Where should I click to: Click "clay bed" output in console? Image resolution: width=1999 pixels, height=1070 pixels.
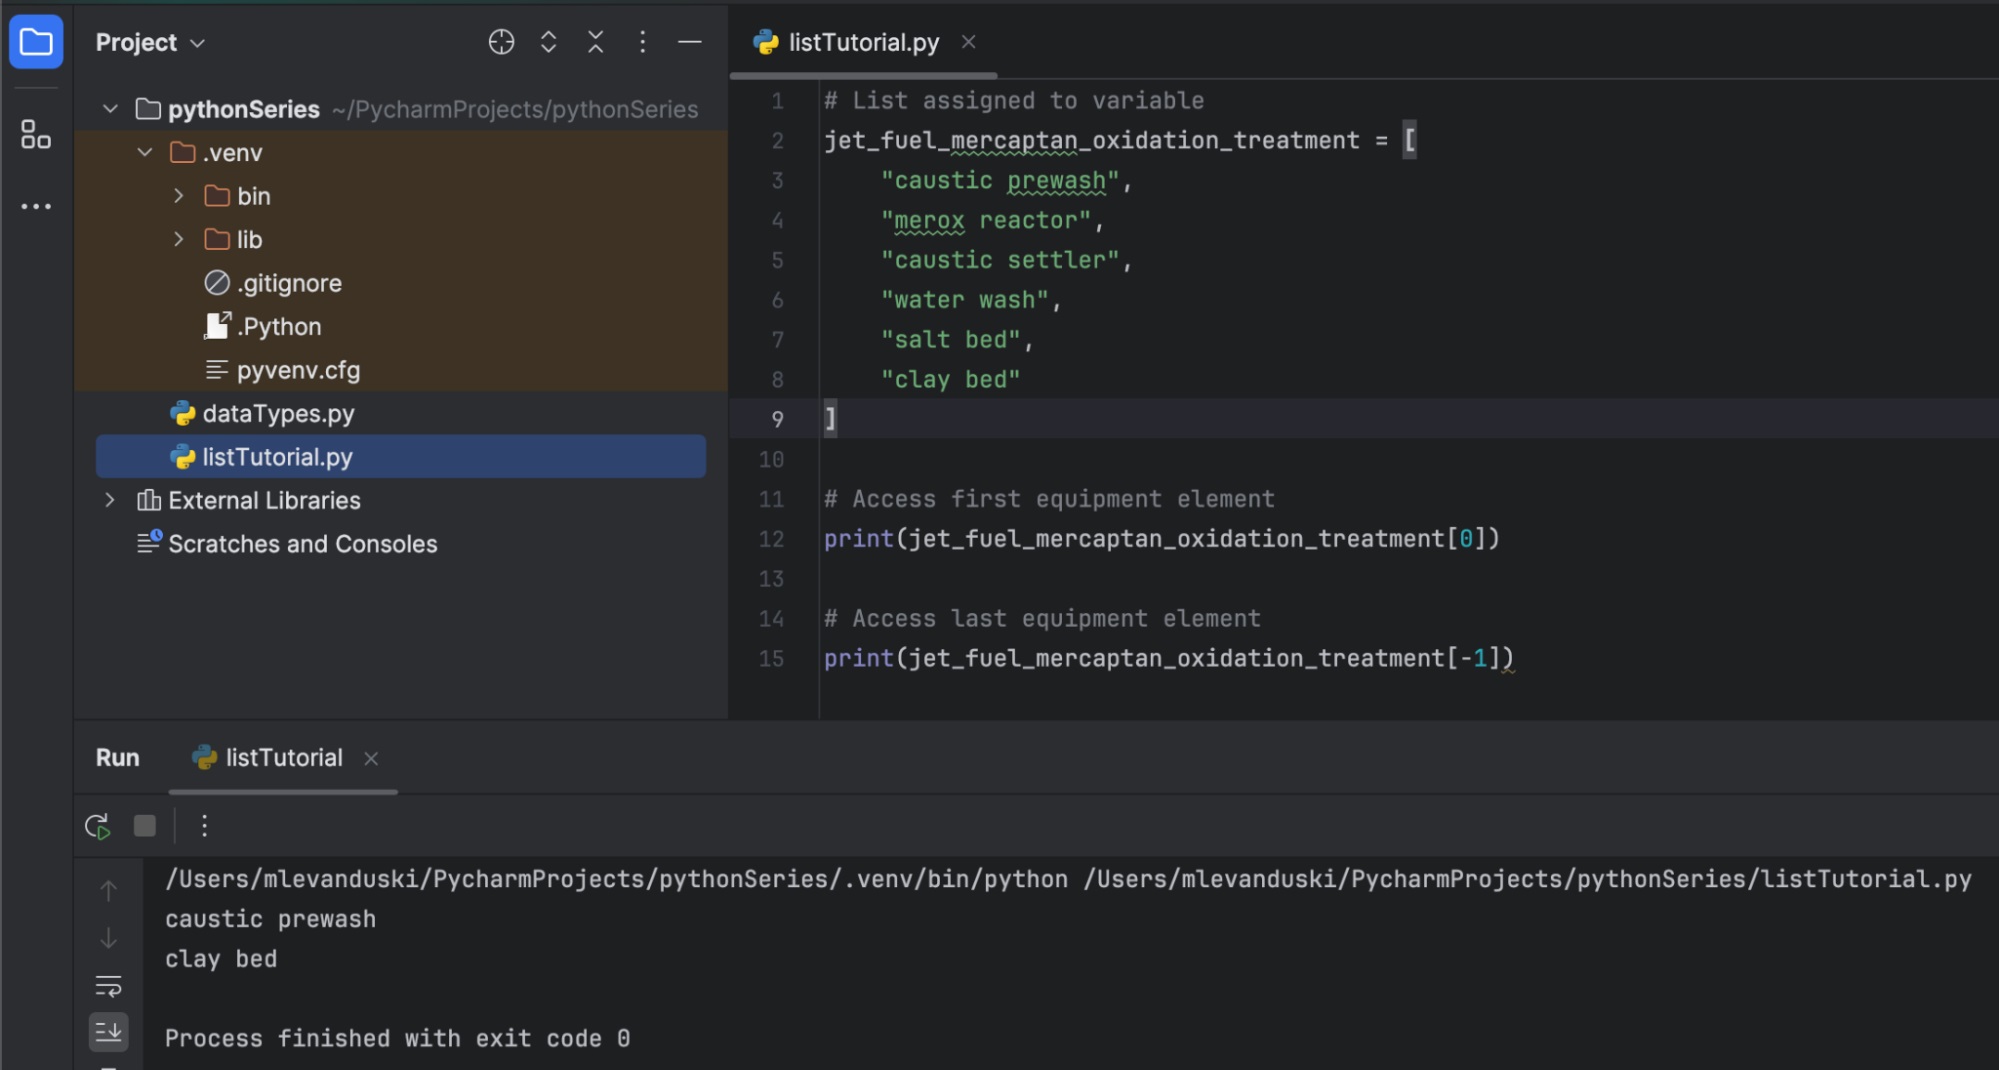tap(221, 959)
